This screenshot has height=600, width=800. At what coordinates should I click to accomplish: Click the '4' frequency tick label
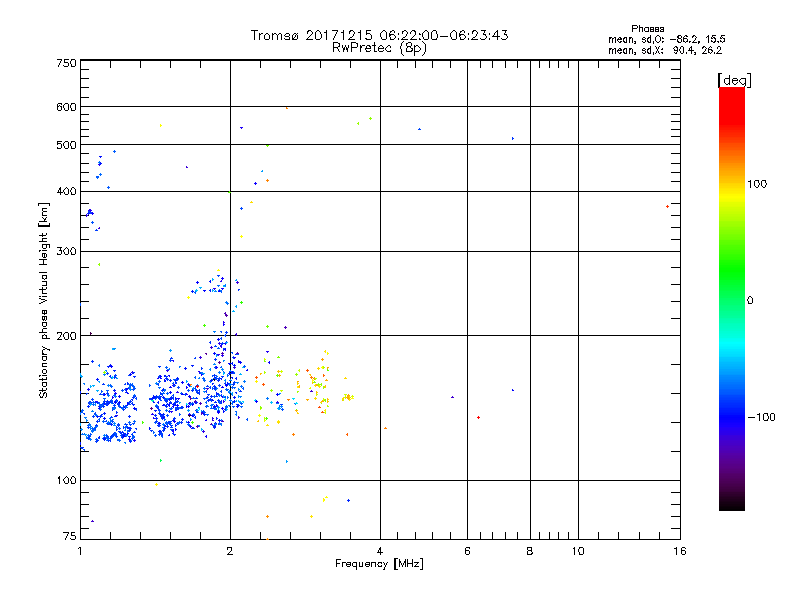tap(380, 551)
